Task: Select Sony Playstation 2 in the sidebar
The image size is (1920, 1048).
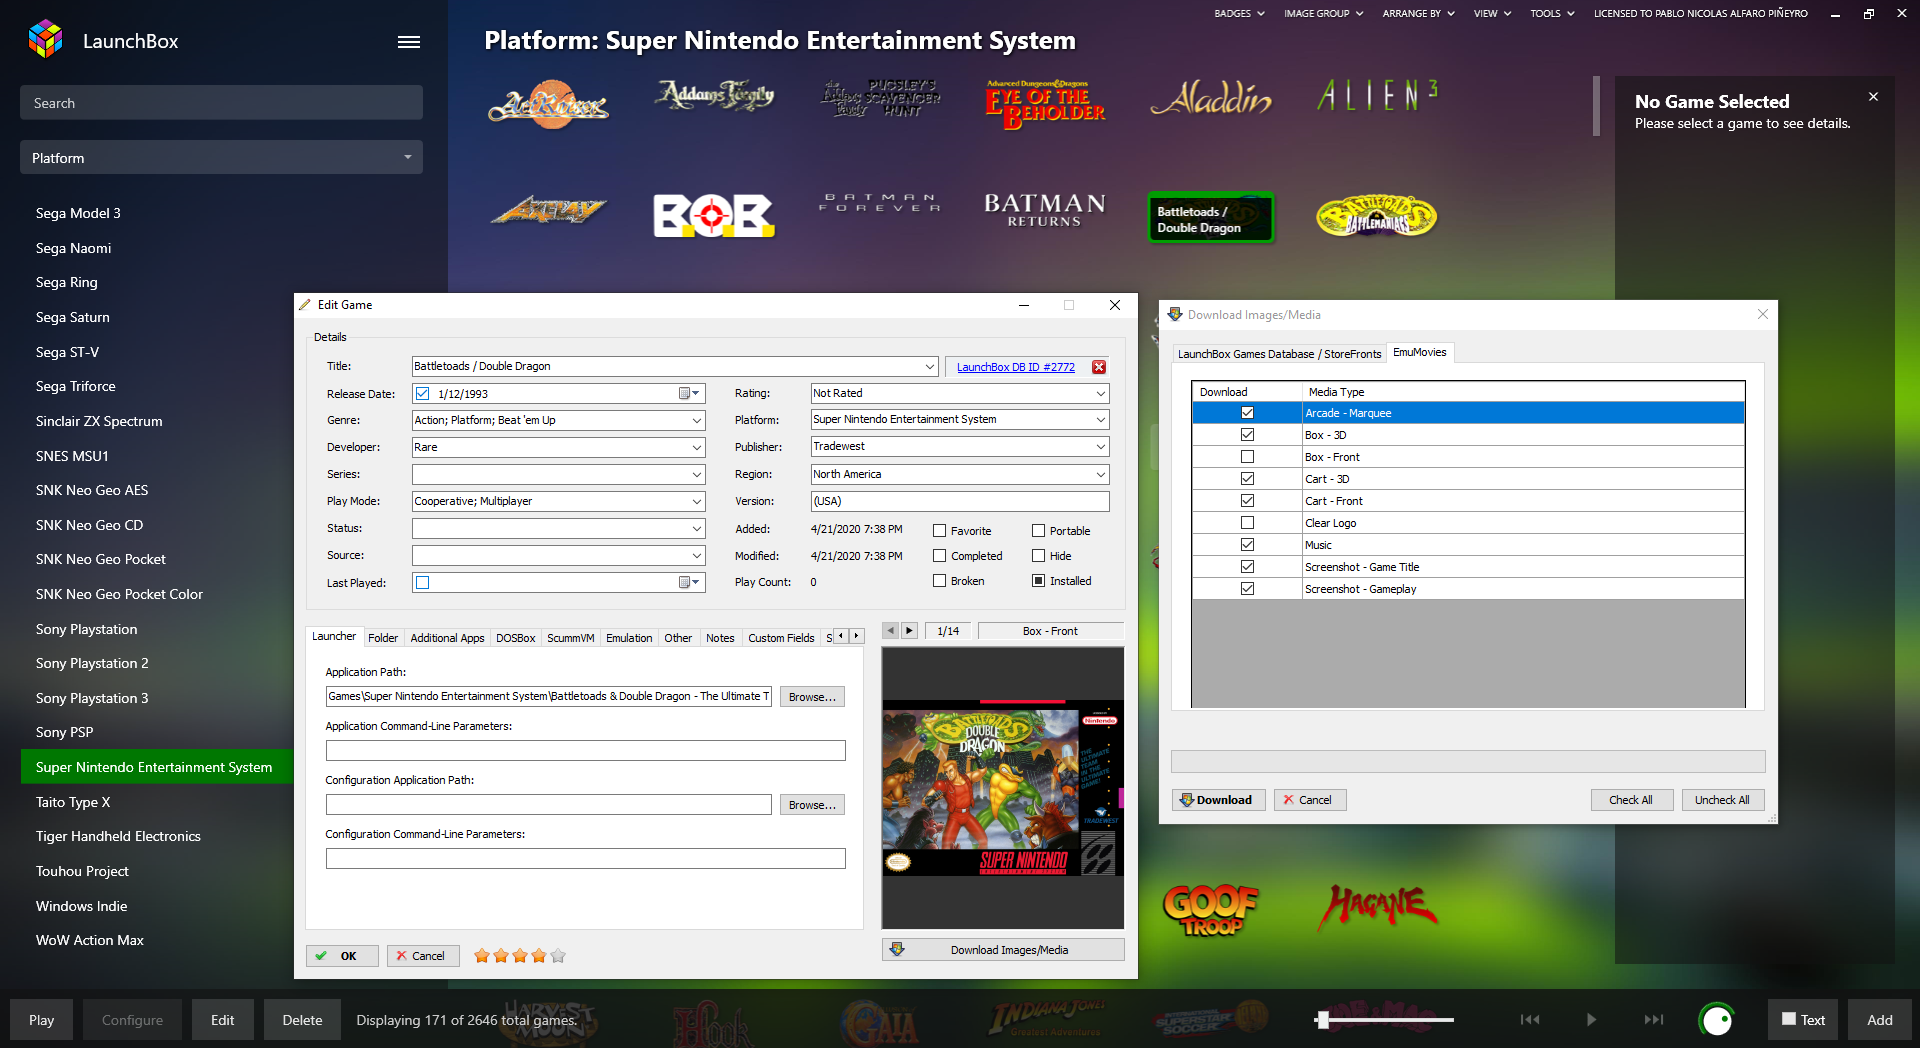Action: coord(92,663)
